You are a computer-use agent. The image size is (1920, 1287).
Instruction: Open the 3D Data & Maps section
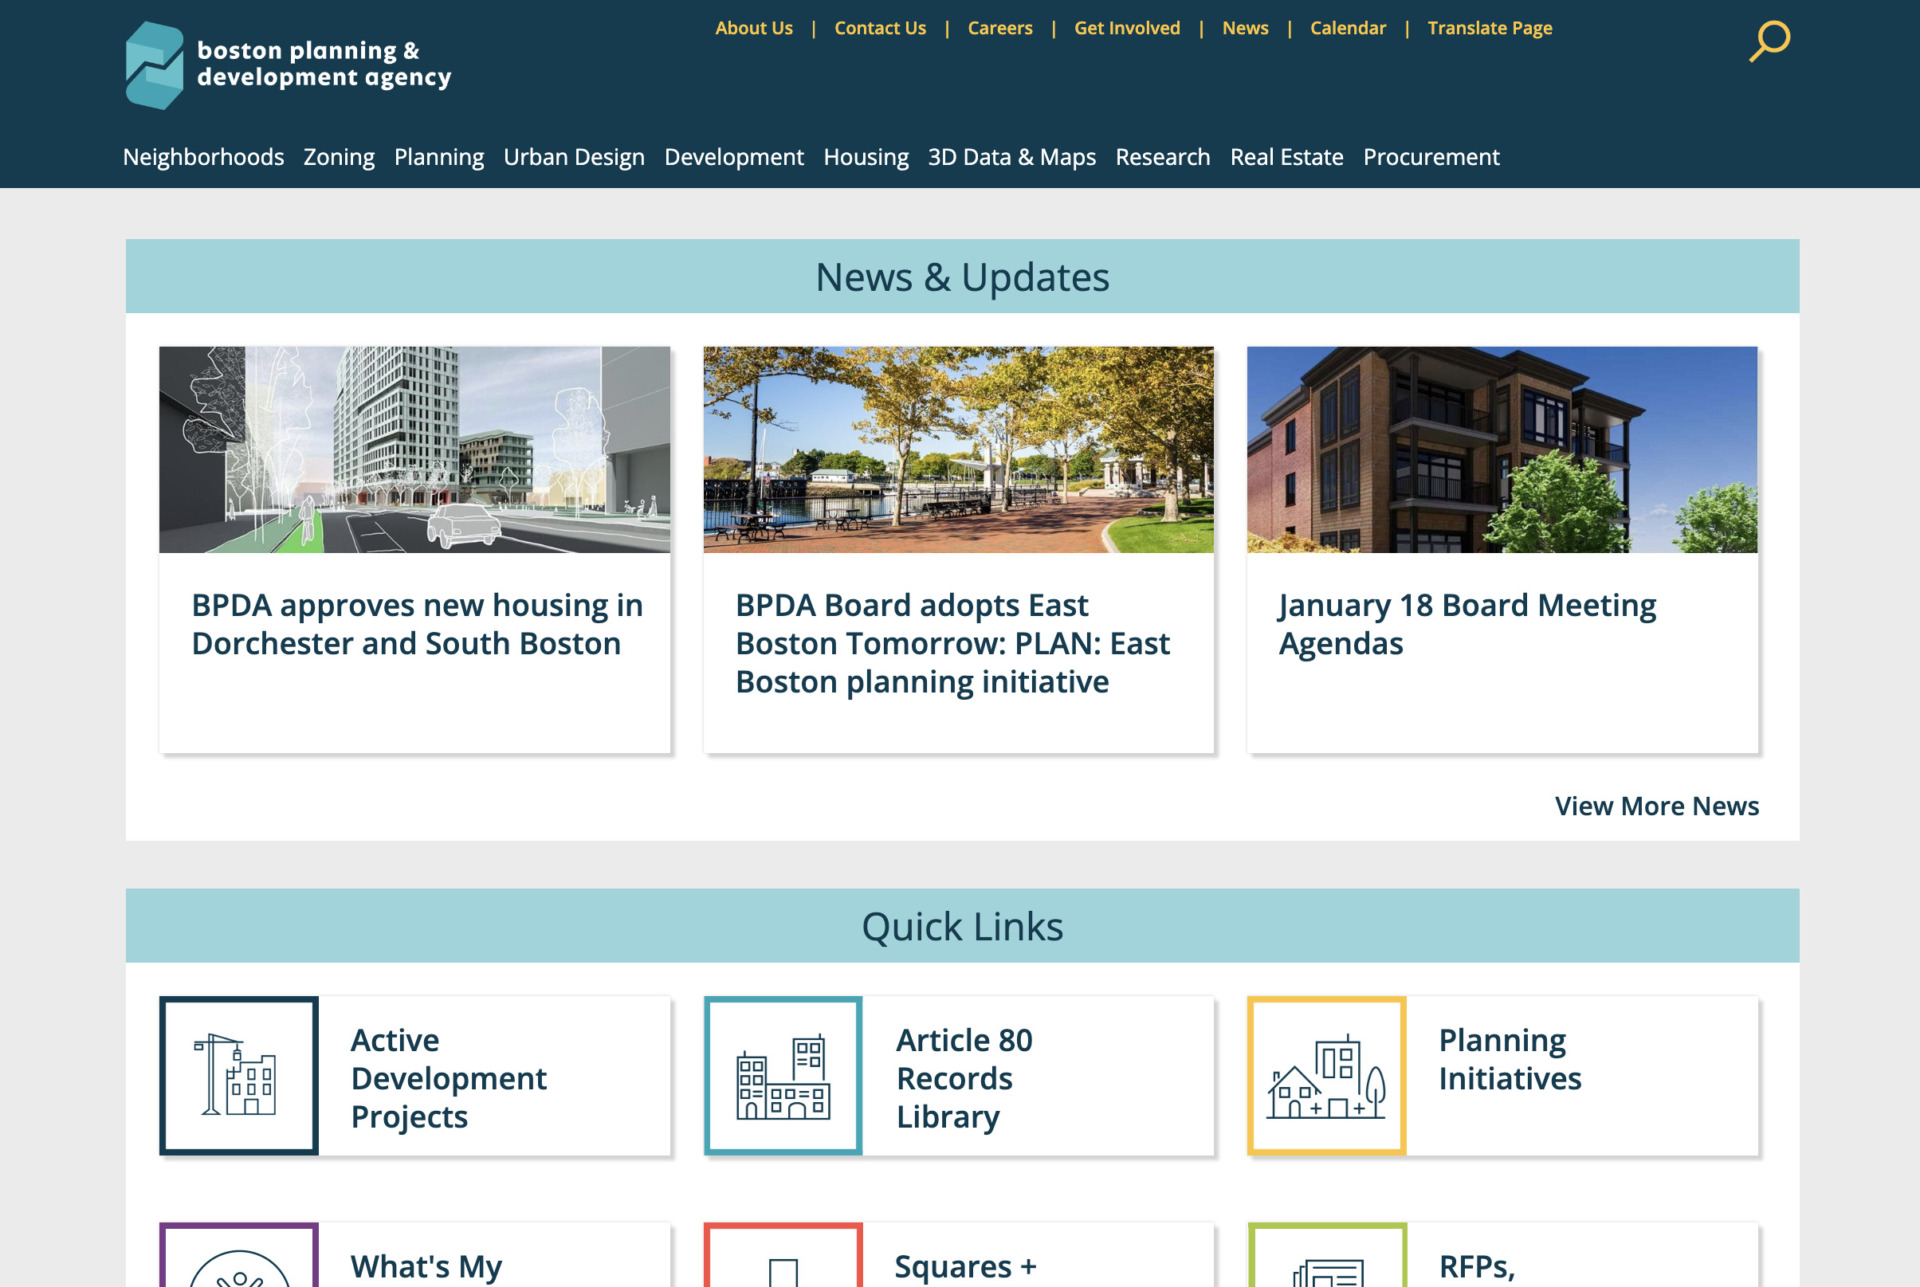tap(1011, 157)
